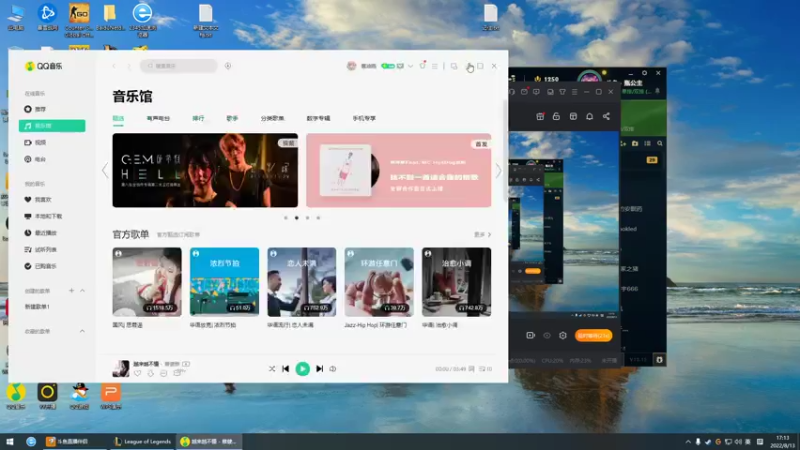Toggle preview eye icon in streaming window

click(546, 335)
